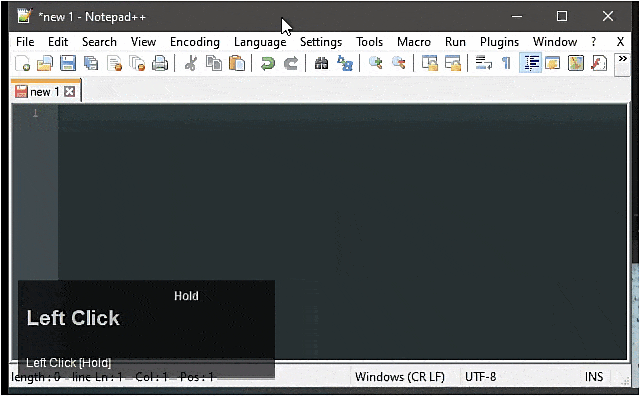Toggle word wrap toolbar icon
Screen dimensions: 640x396
(483, 63)
